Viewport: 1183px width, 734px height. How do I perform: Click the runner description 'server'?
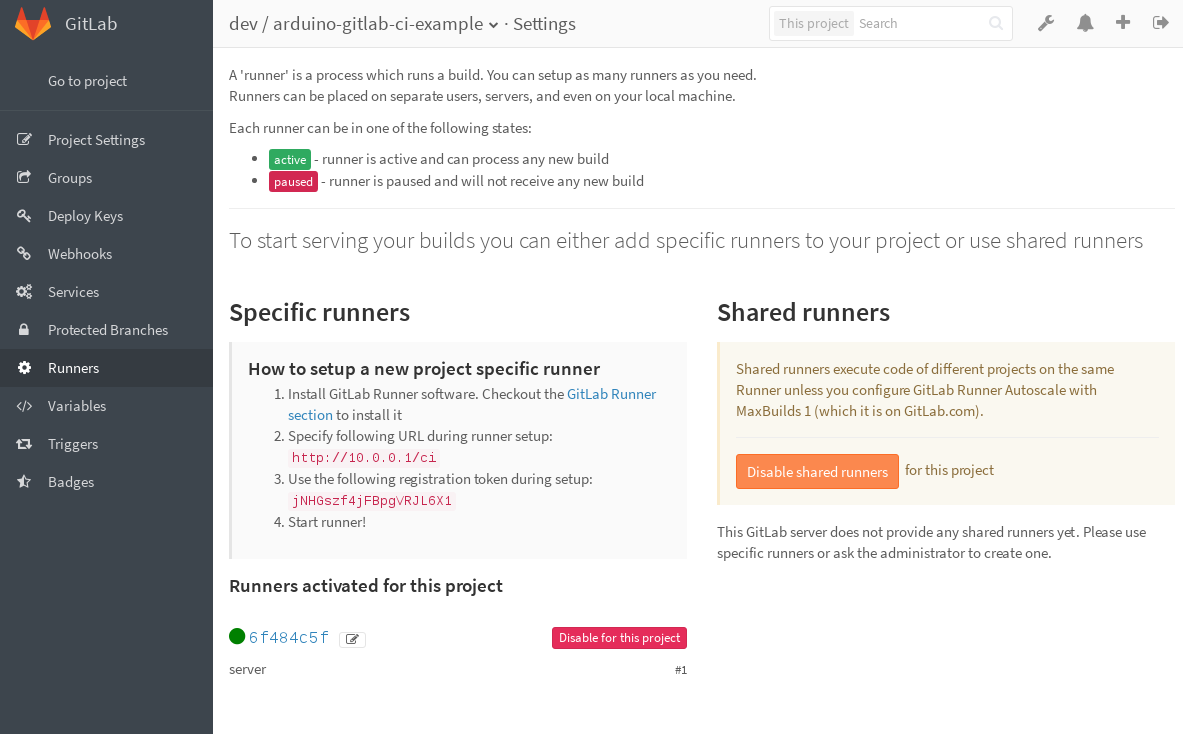pos(247,670)
